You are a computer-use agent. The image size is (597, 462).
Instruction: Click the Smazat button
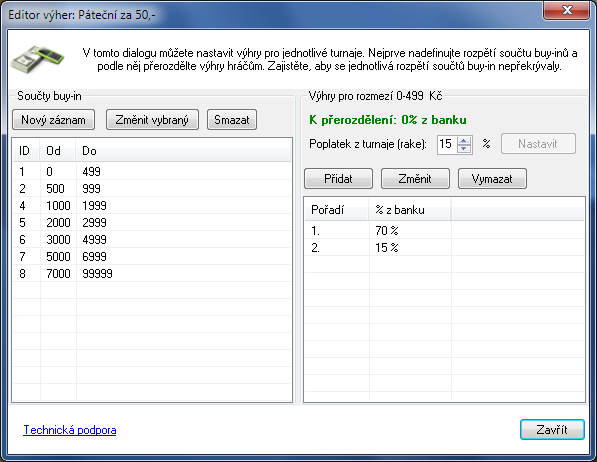(x=232, y=120)
